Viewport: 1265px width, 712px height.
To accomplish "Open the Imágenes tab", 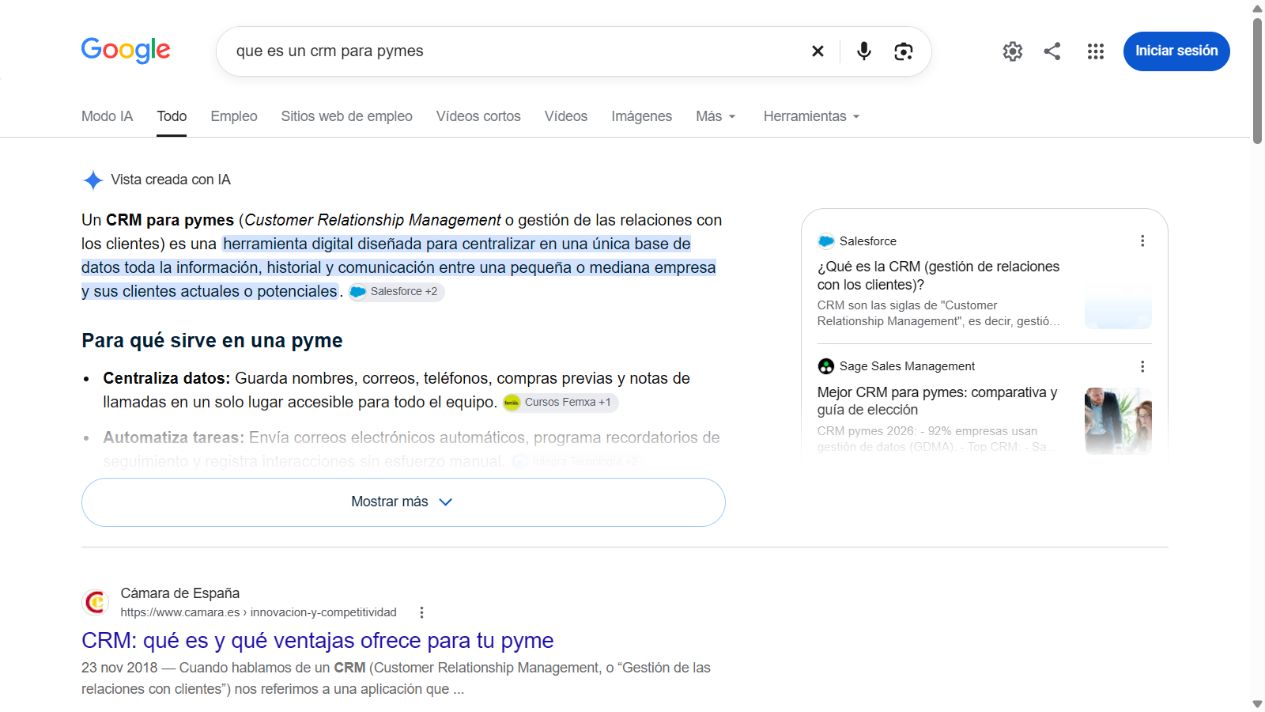I will (x=641, y=116).
